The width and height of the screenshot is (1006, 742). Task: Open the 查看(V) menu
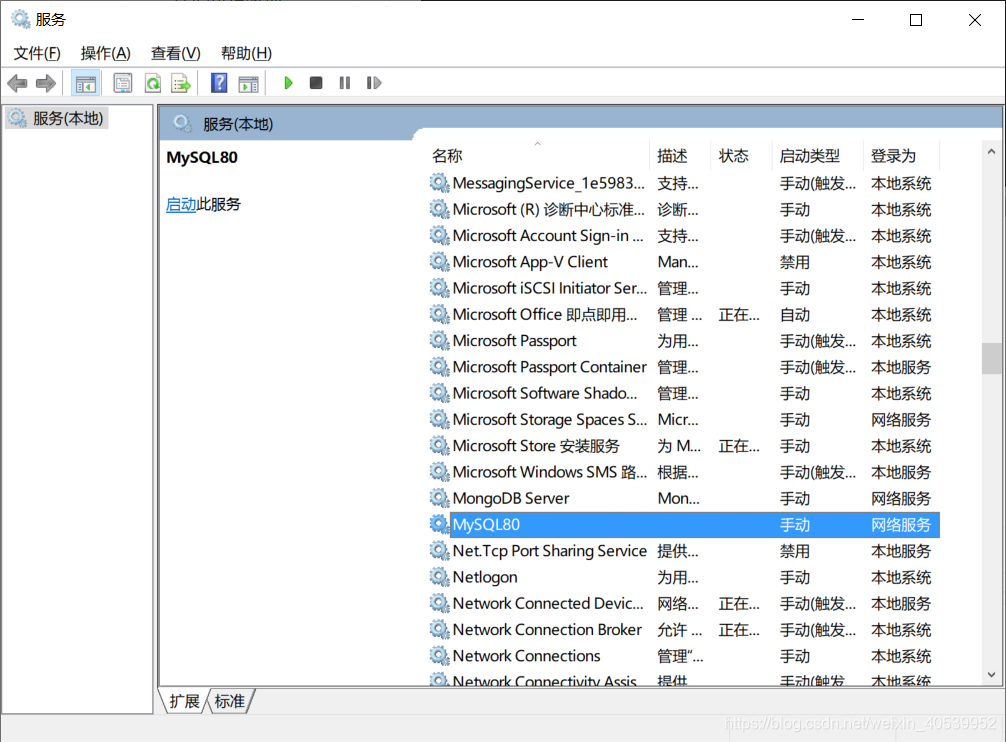[x=175, y=52]
